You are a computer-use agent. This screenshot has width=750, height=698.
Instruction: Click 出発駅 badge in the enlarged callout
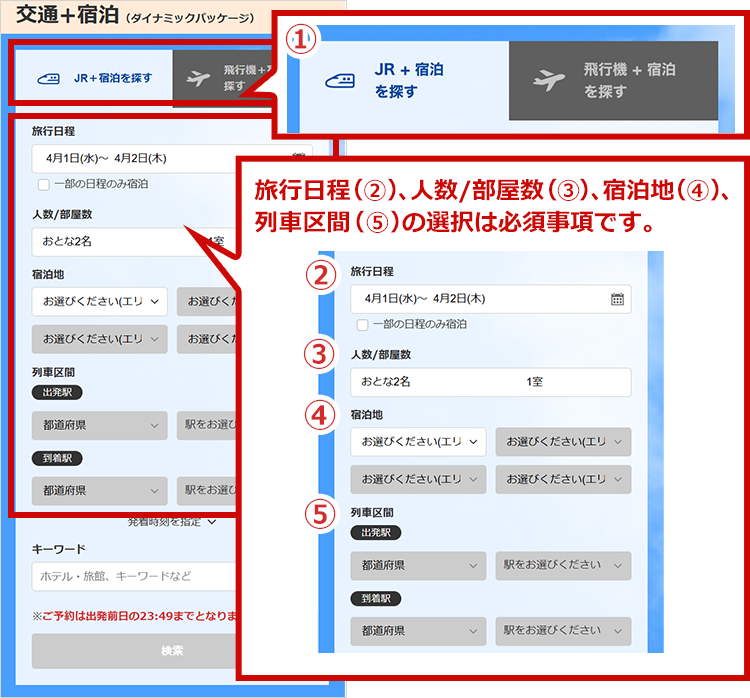[x=376, y=532]
